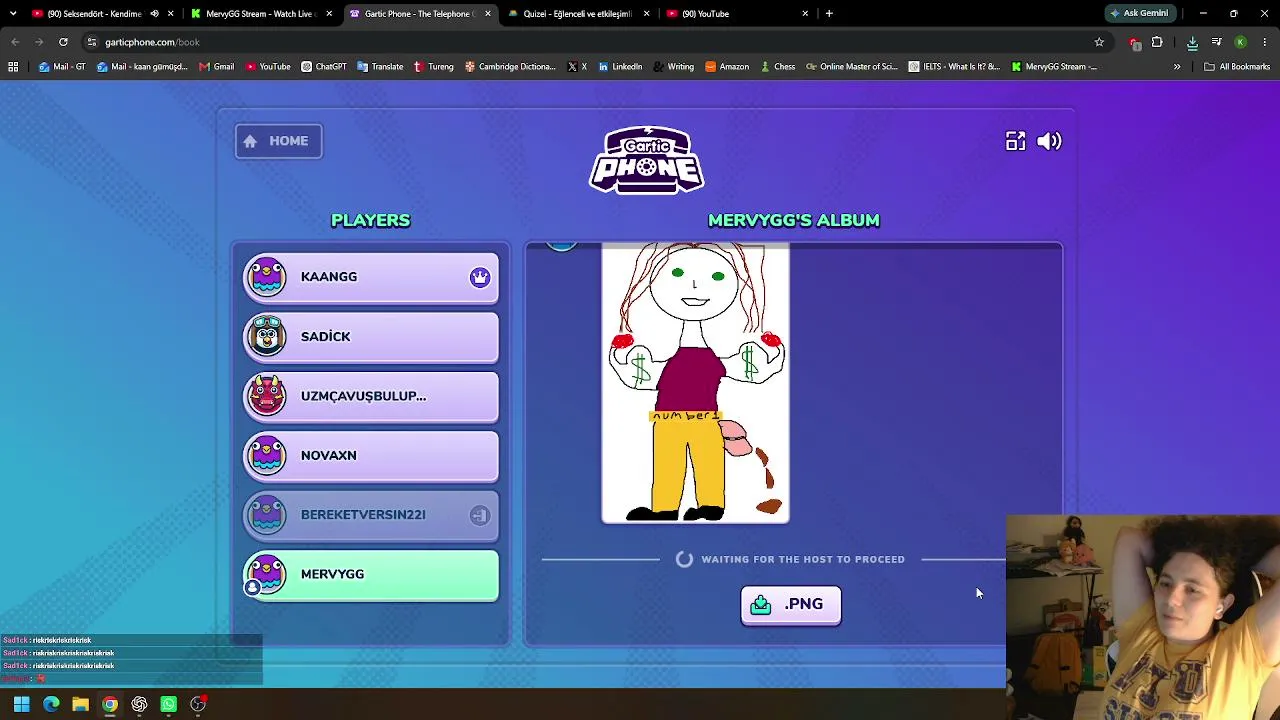Click NOVAXN's avatar icon
This screenshot has width=1280, height=720.
267,455
